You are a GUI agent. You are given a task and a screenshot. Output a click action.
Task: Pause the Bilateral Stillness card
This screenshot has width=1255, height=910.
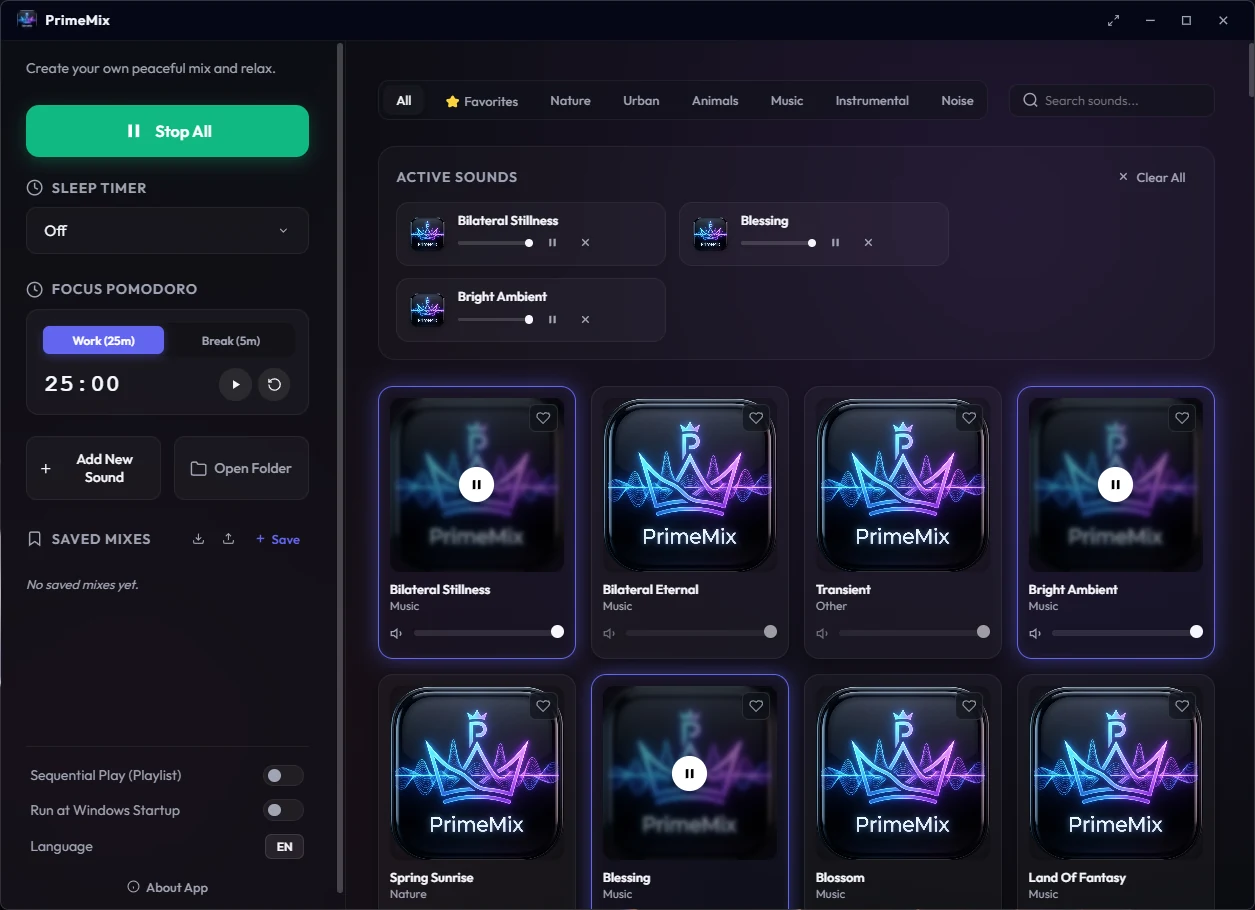(476, 485)
